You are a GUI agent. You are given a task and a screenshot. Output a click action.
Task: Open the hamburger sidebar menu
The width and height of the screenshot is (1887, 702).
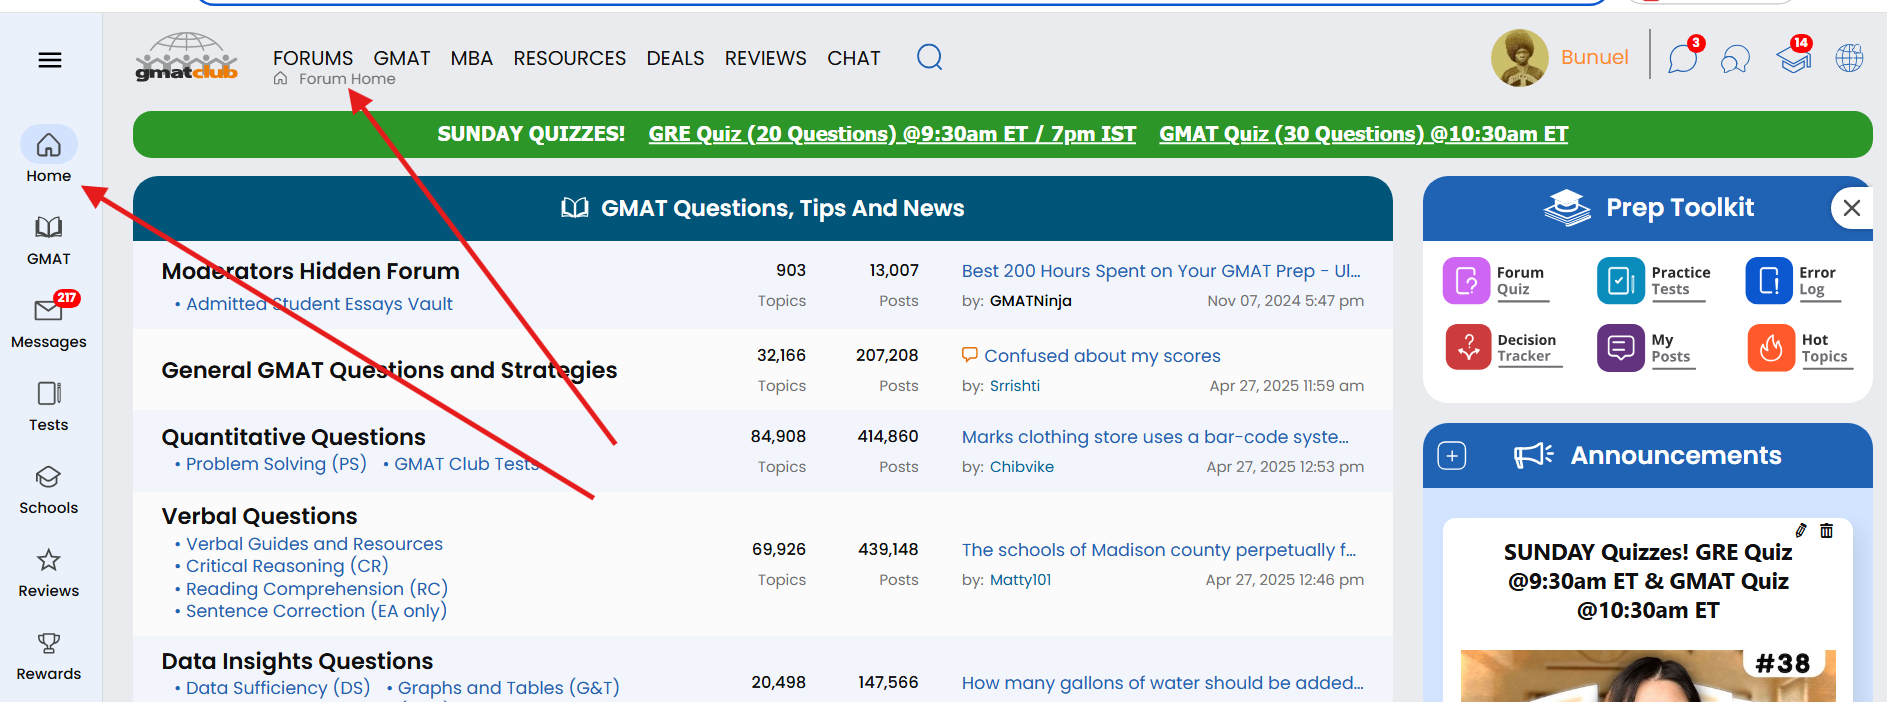point(50,60)
